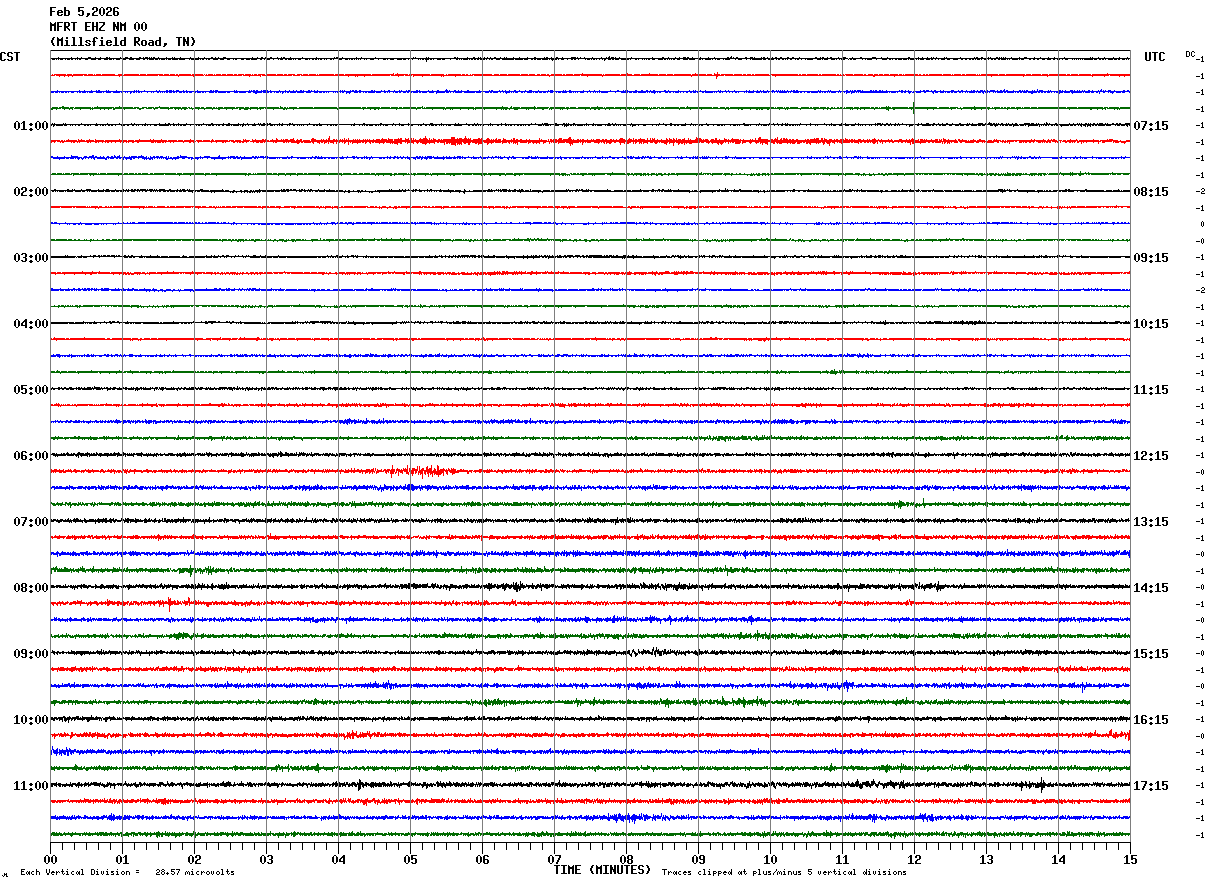Select the 09:00 CST time label
The image size is (1210, 886).
(x=31, y=654)
